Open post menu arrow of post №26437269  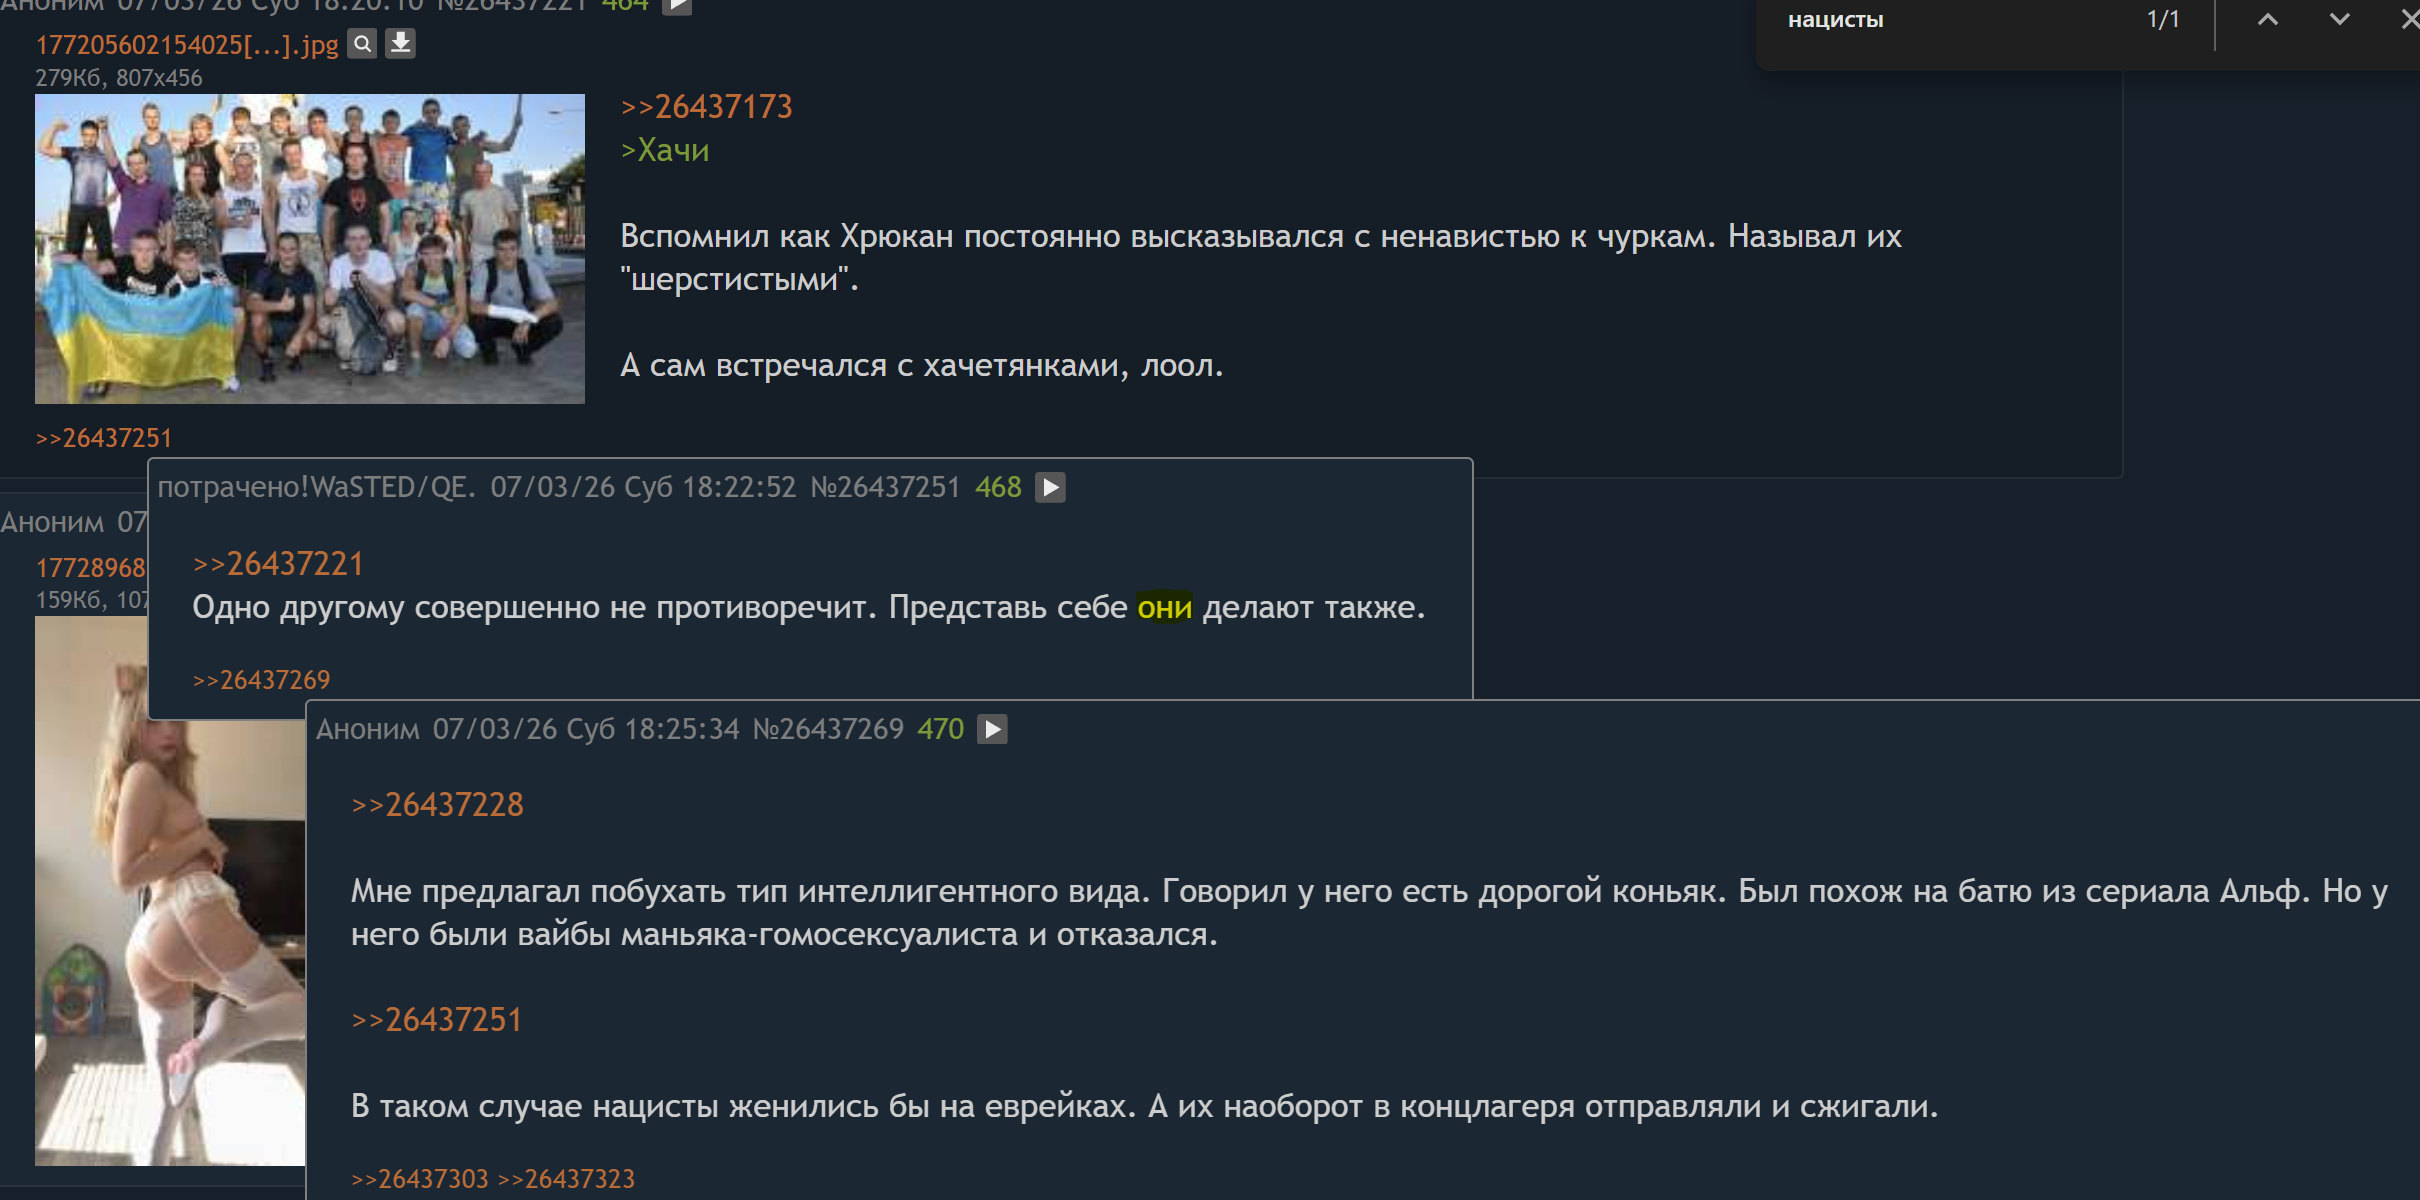(991, 729)
